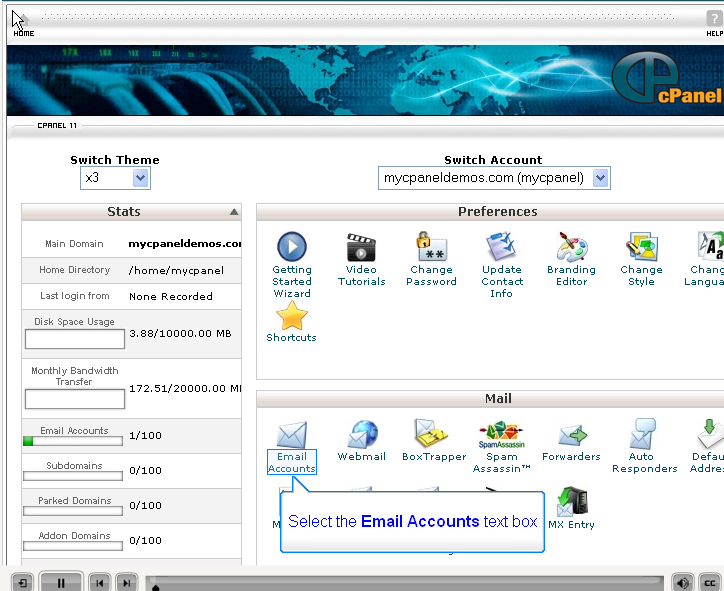
Task: Click the /home/mycpanel directory value
Action: [176, 270]
